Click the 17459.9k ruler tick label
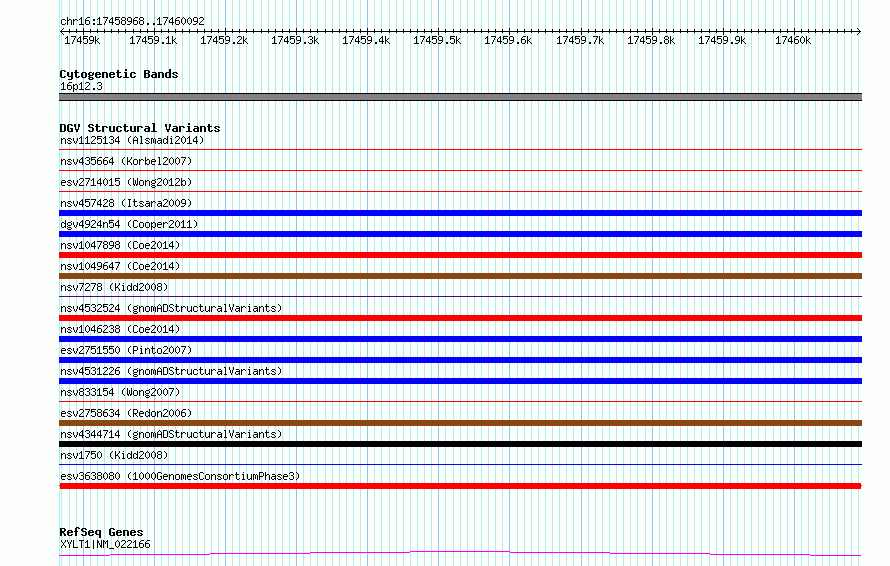 pos(722,40)
